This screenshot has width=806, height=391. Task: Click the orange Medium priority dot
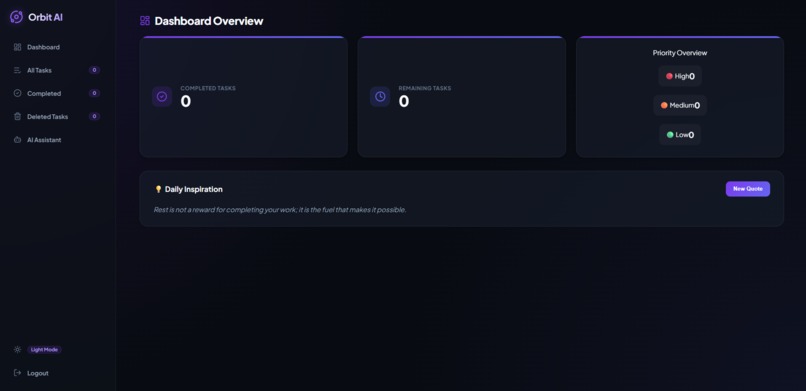click(x=664, y=105)
